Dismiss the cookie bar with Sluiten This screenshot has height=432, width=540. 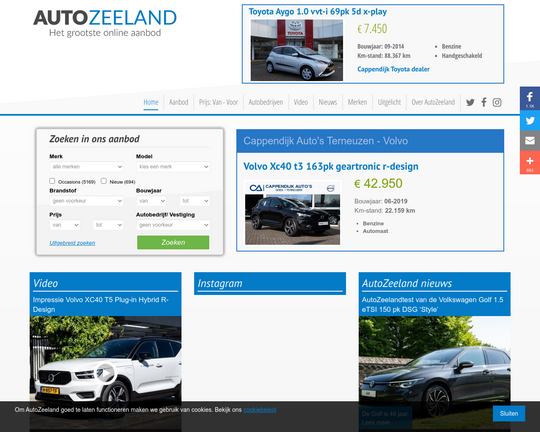tap(509, 413)
